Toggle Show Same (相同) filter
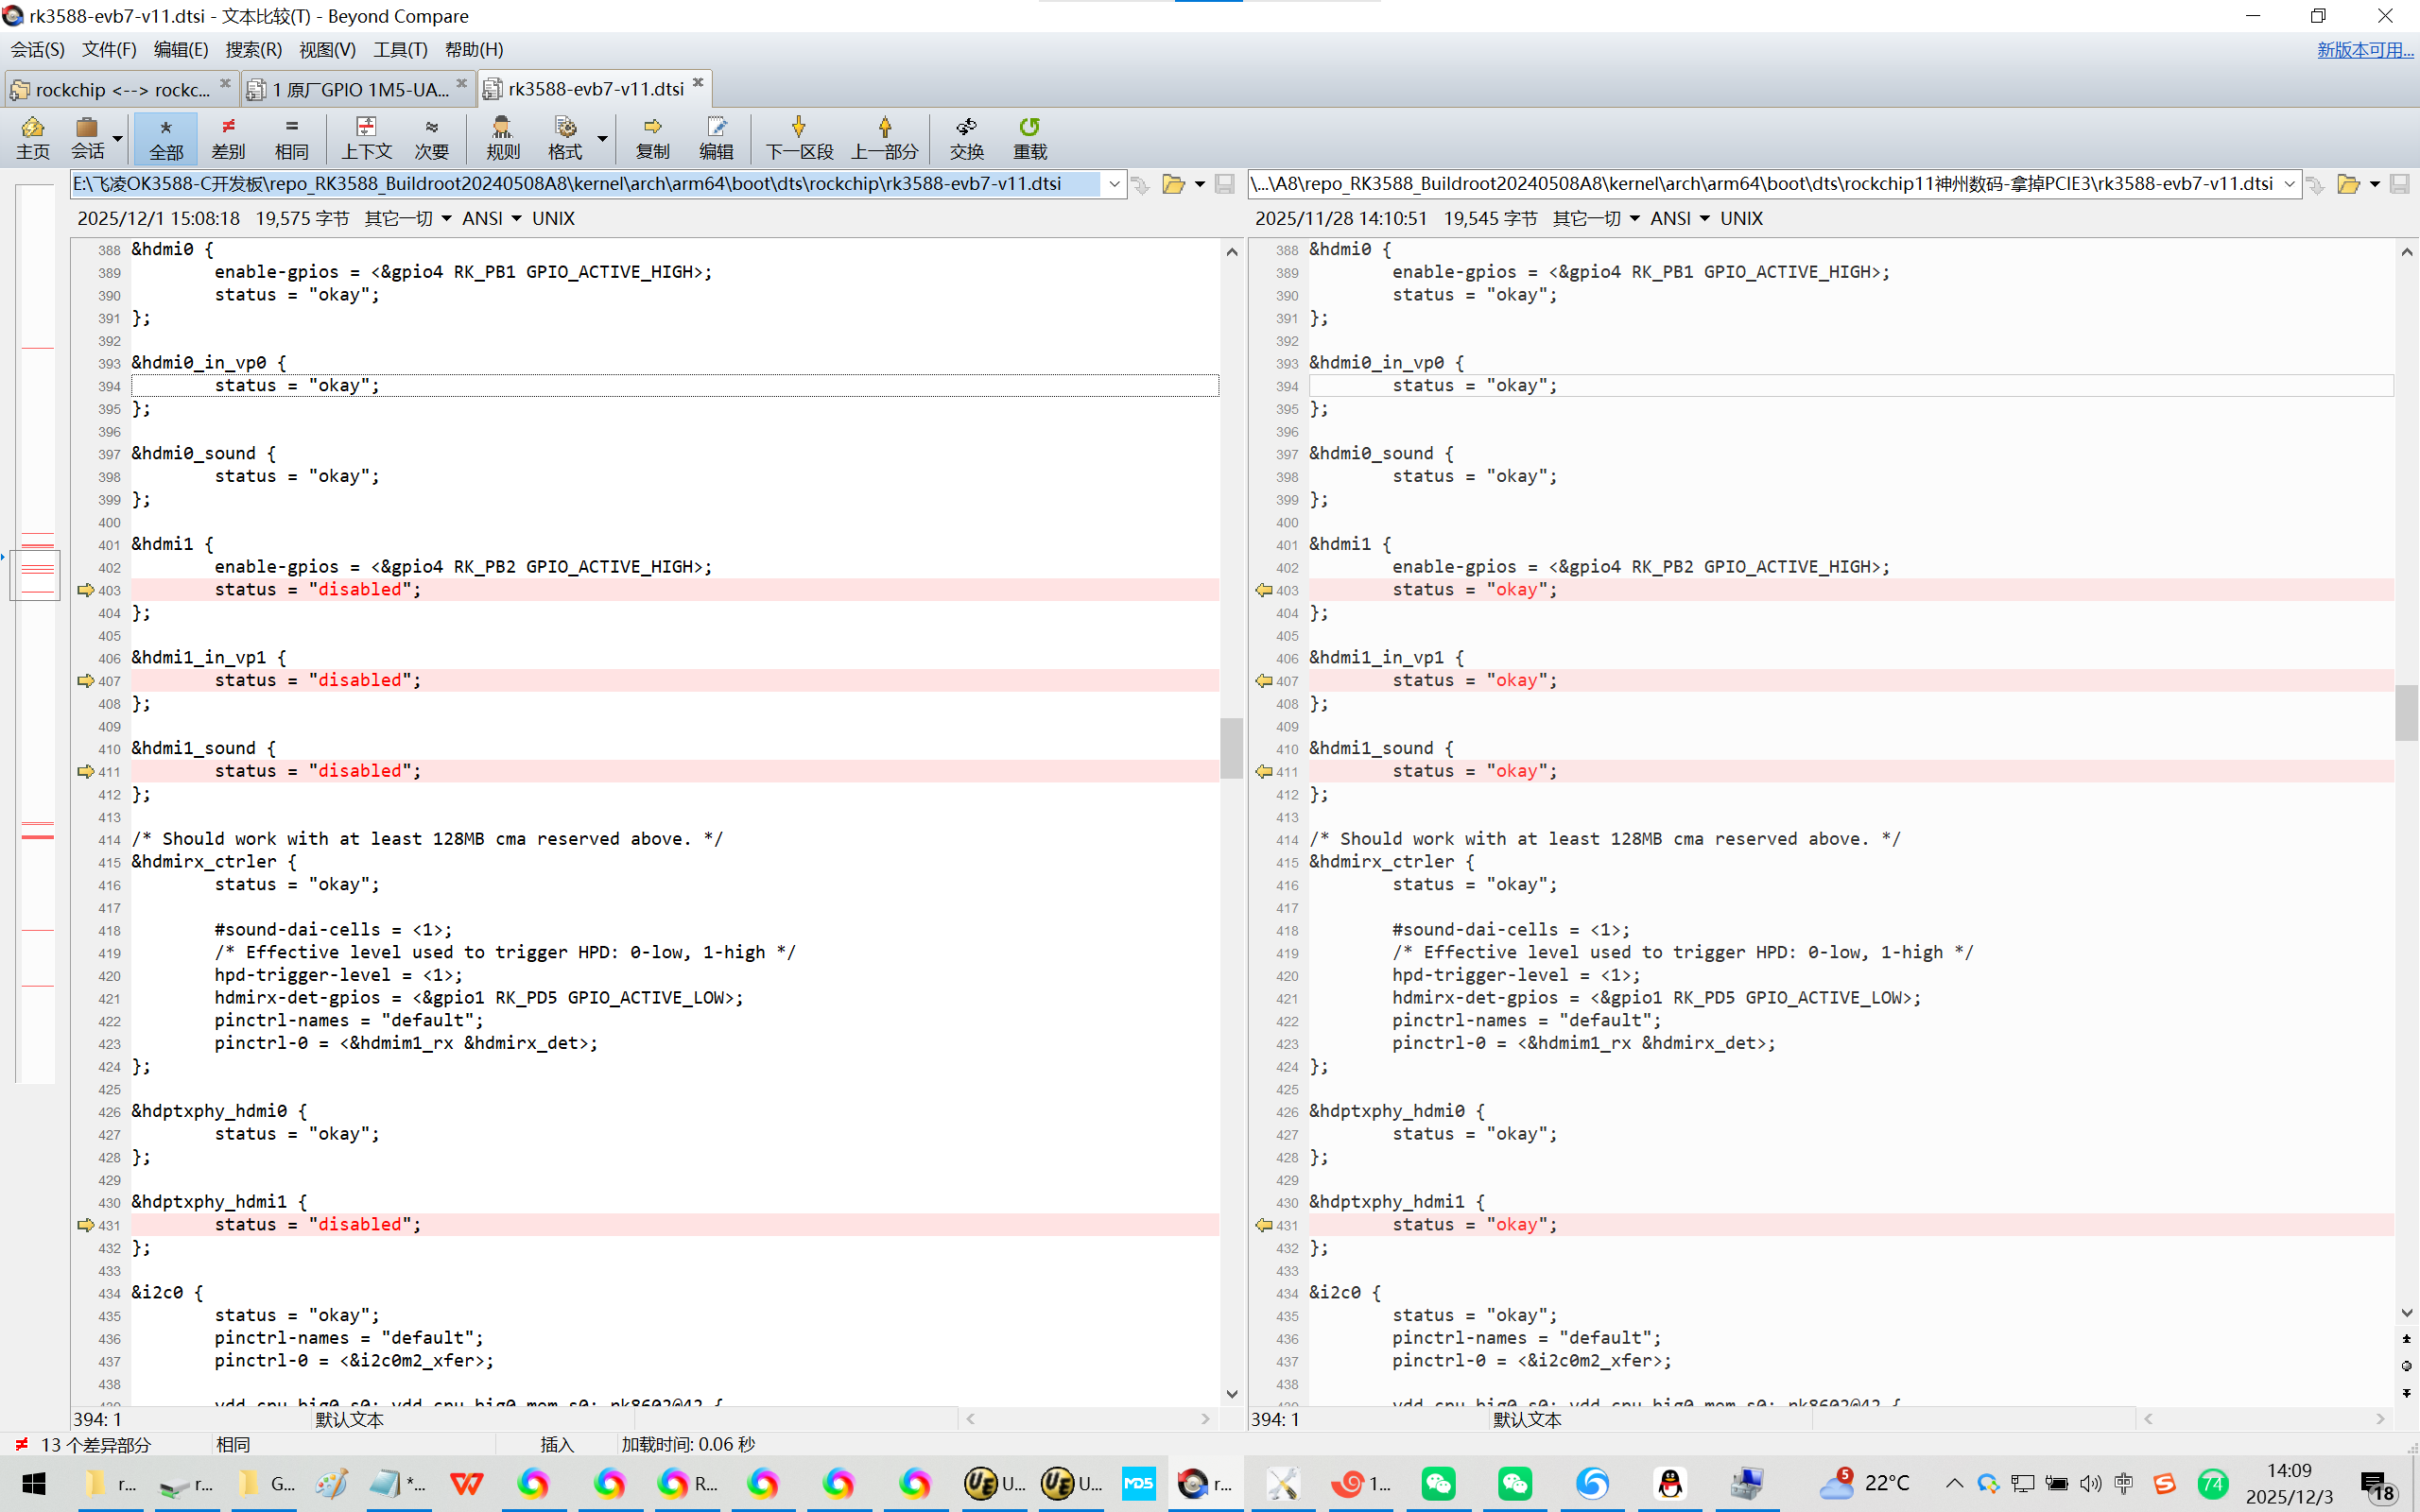2420x1512 pixels. pyautogui.click(x=291, y=137)
